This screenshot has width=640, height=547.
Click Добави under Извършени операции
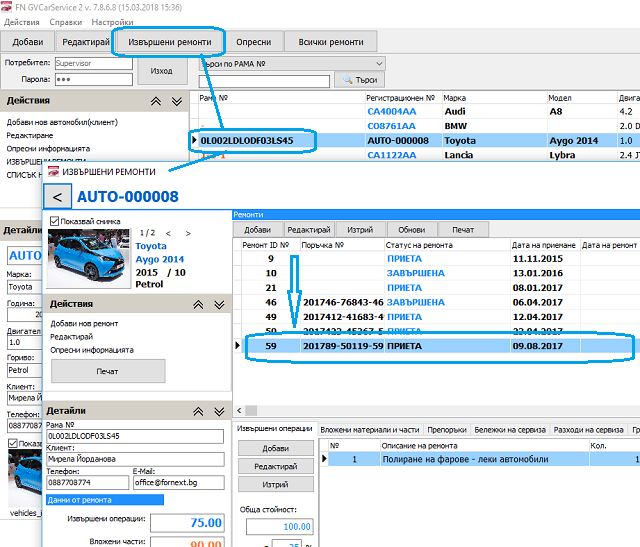pos(276,448)
